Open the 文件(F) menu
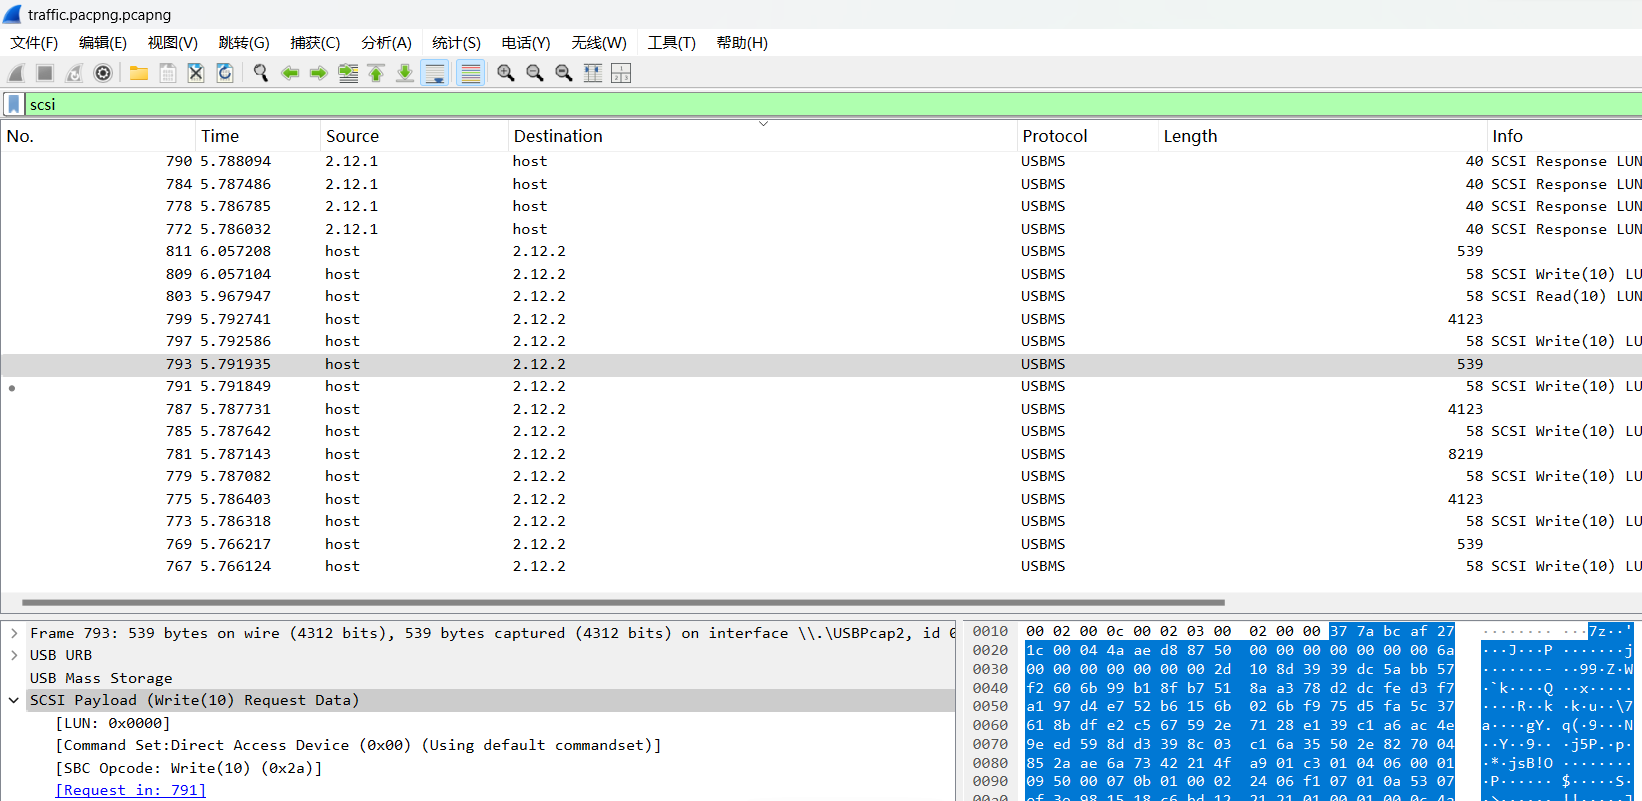1642x801 pixels. (x=34, y=43)
